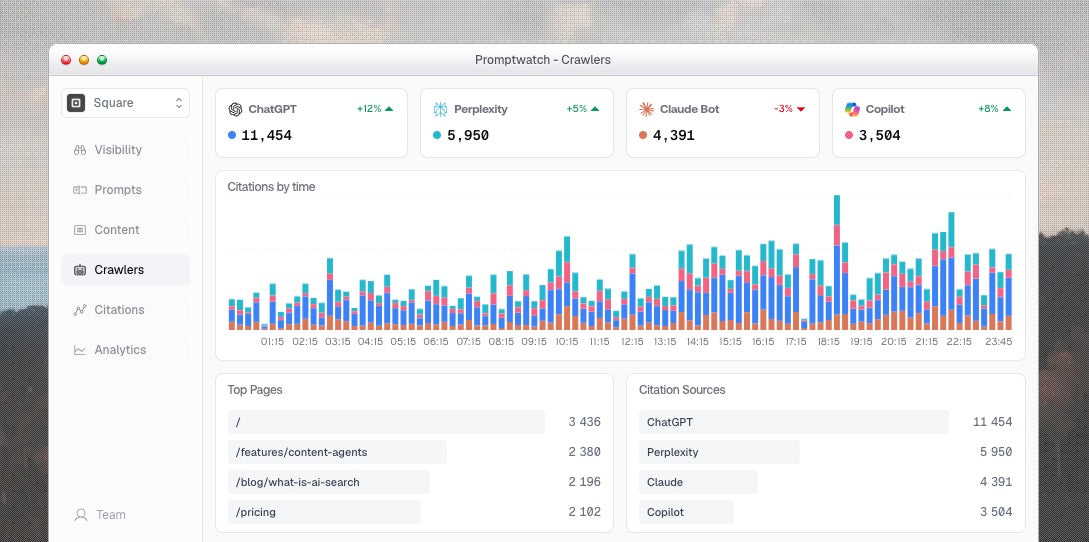Click the -3% change label
The width and height of the screenshot is (1089, 542).
coord(783,109)
